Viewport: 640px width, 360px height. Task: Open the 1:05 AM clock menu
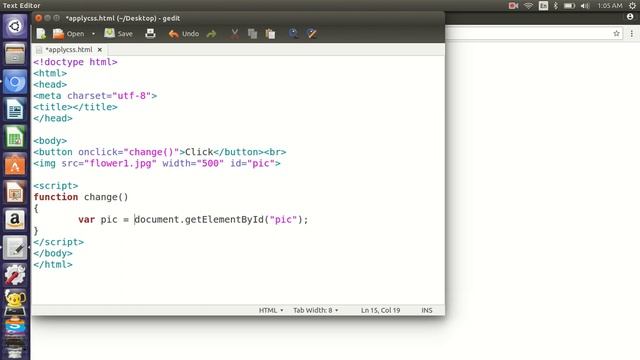(x=610, y=6)
